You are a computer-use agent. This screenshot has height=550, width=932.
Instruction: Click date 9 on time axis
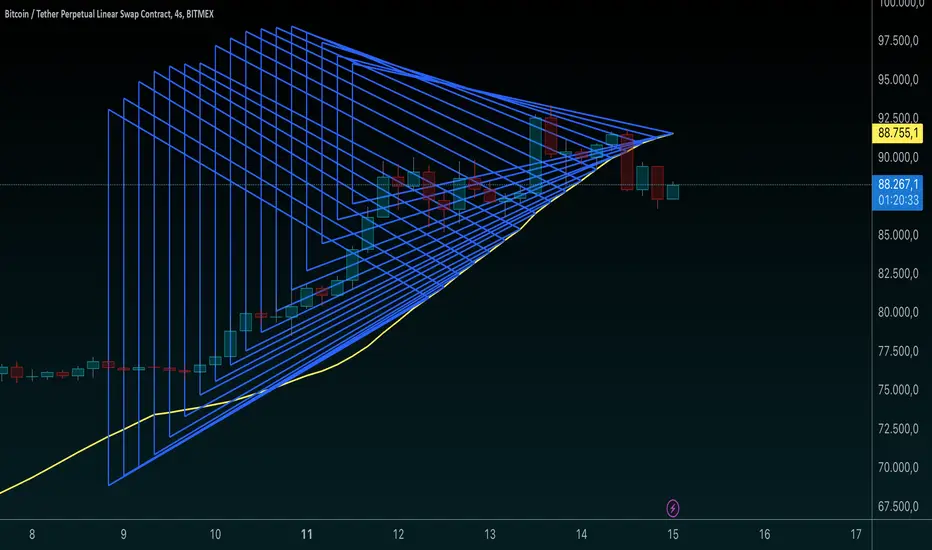124,535
